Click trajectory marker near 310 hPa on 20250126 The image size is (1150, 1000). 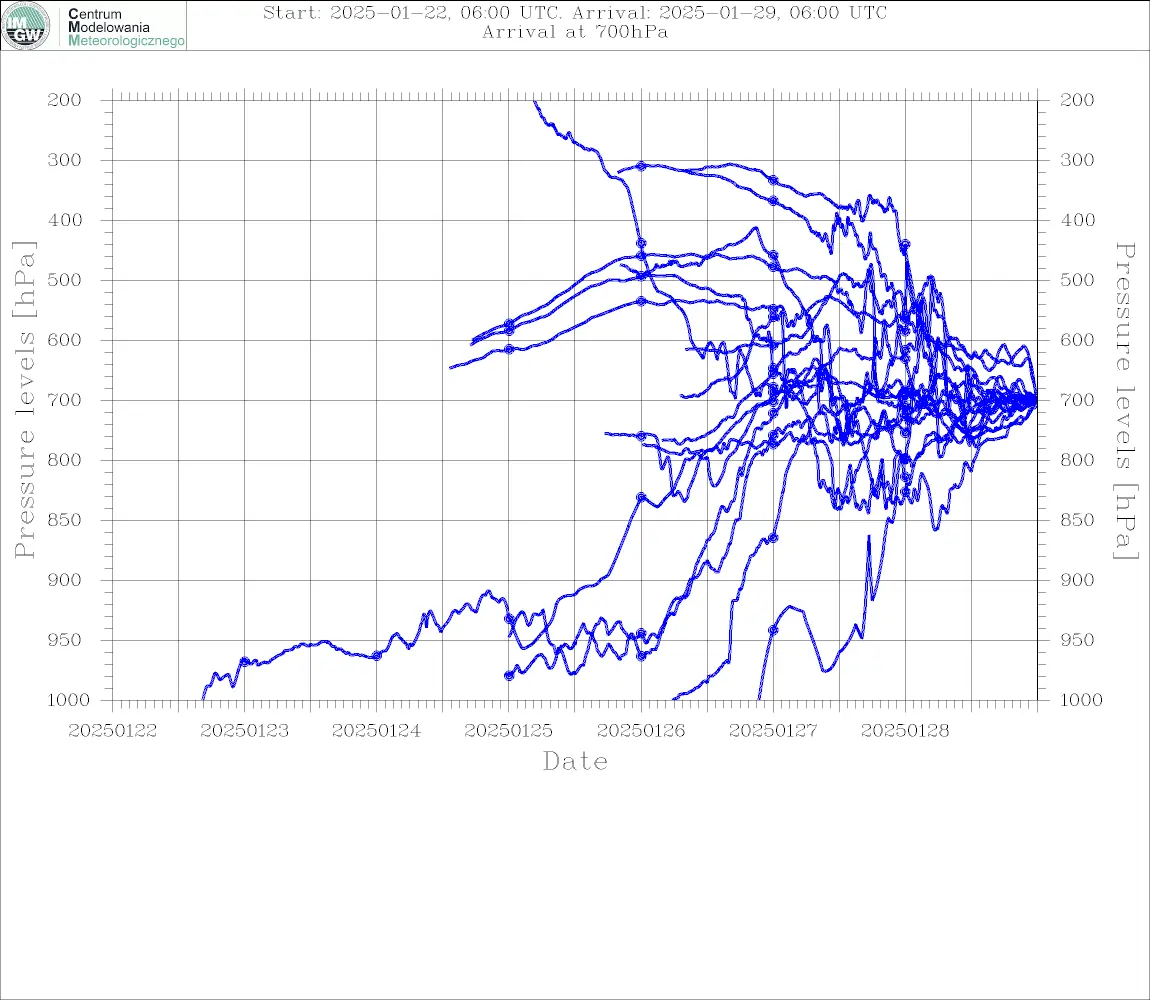coord(641,167)
